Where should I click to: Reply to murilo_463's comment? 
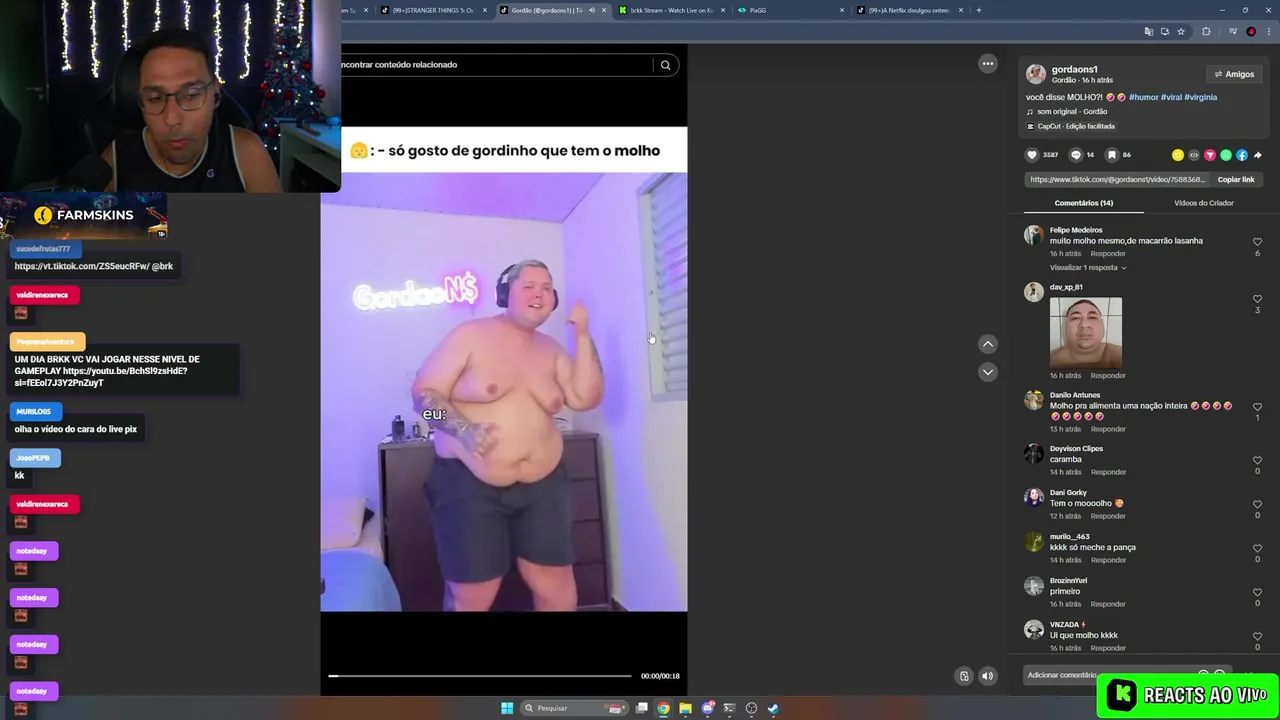tap(1108, 560)
